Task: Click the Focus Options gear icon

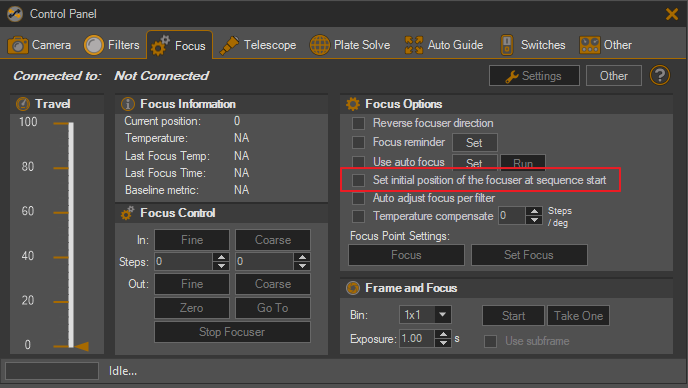Action: [x=353, y=104]
